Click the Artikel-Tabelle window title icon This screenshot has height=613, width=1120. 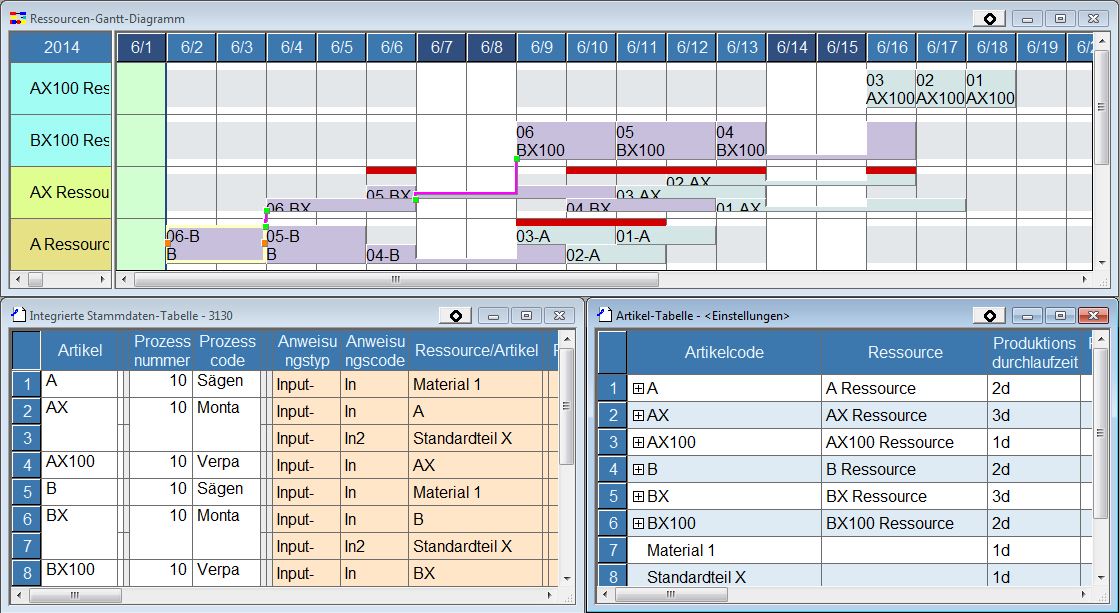tap(604, 315)
